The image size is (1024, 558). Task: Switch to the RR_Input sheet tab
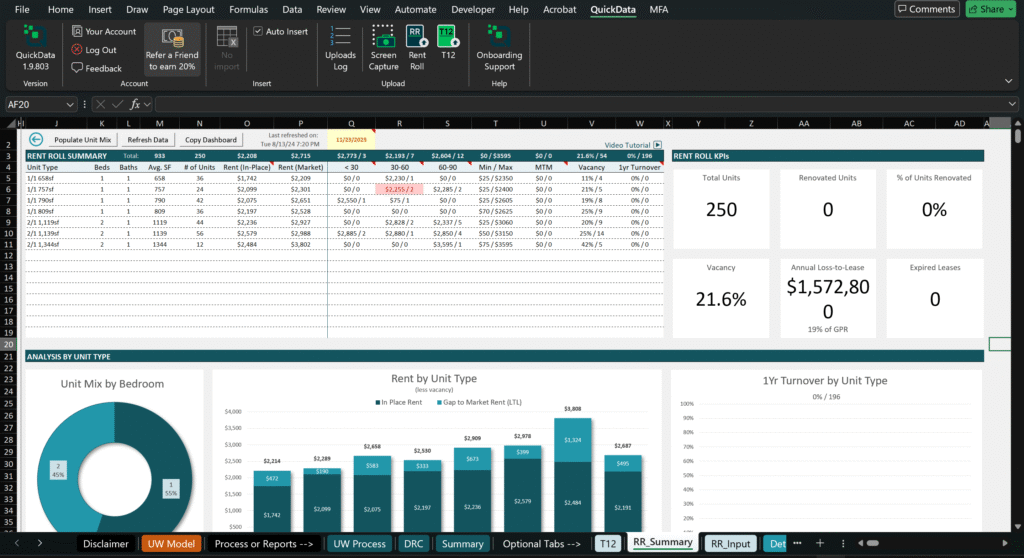(x=729, y=544)
